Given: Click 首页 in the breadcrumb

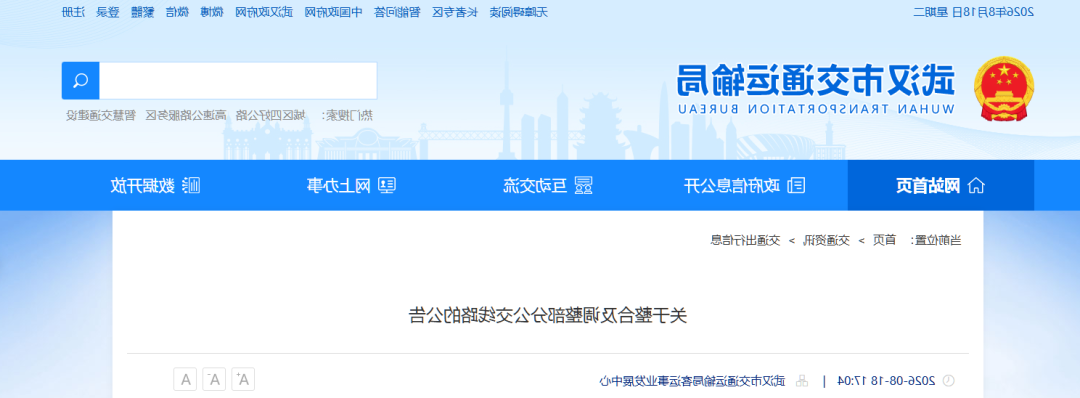Looking at the screenshot, I should [x=885, y=240].
